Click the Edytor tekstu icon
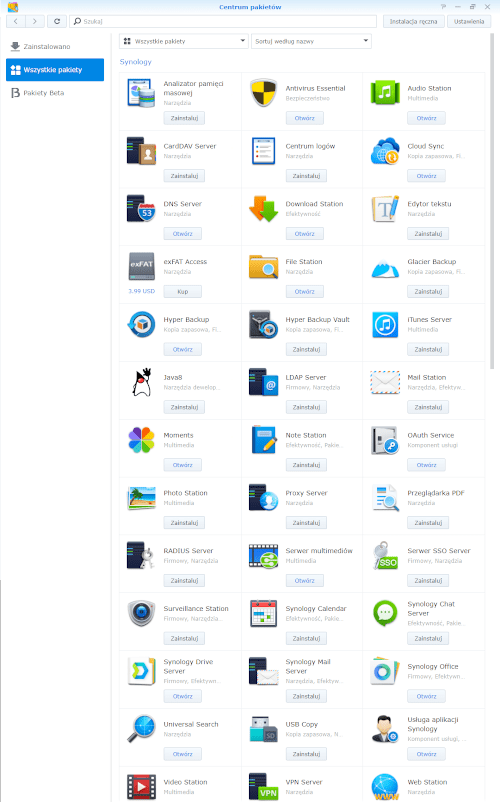500x802 pixels. point(385,208)
